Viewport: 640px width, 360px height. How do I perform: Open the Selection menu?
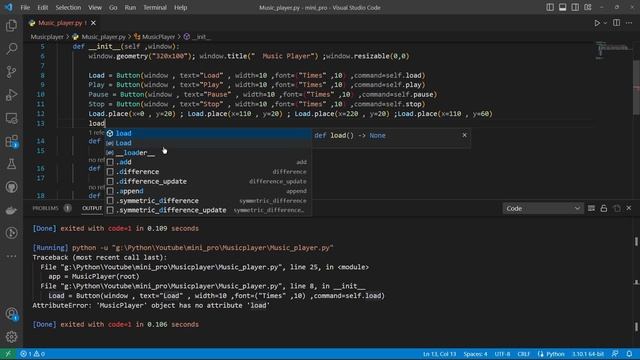pos(68,7)
